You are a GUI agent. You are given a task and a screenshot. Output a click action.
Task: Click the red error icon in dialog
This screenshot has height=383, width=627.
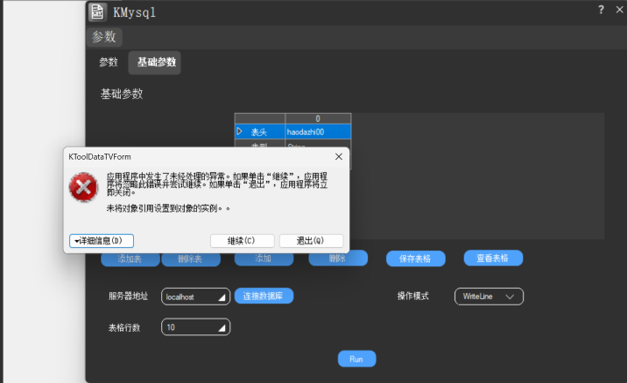(83, 187)
